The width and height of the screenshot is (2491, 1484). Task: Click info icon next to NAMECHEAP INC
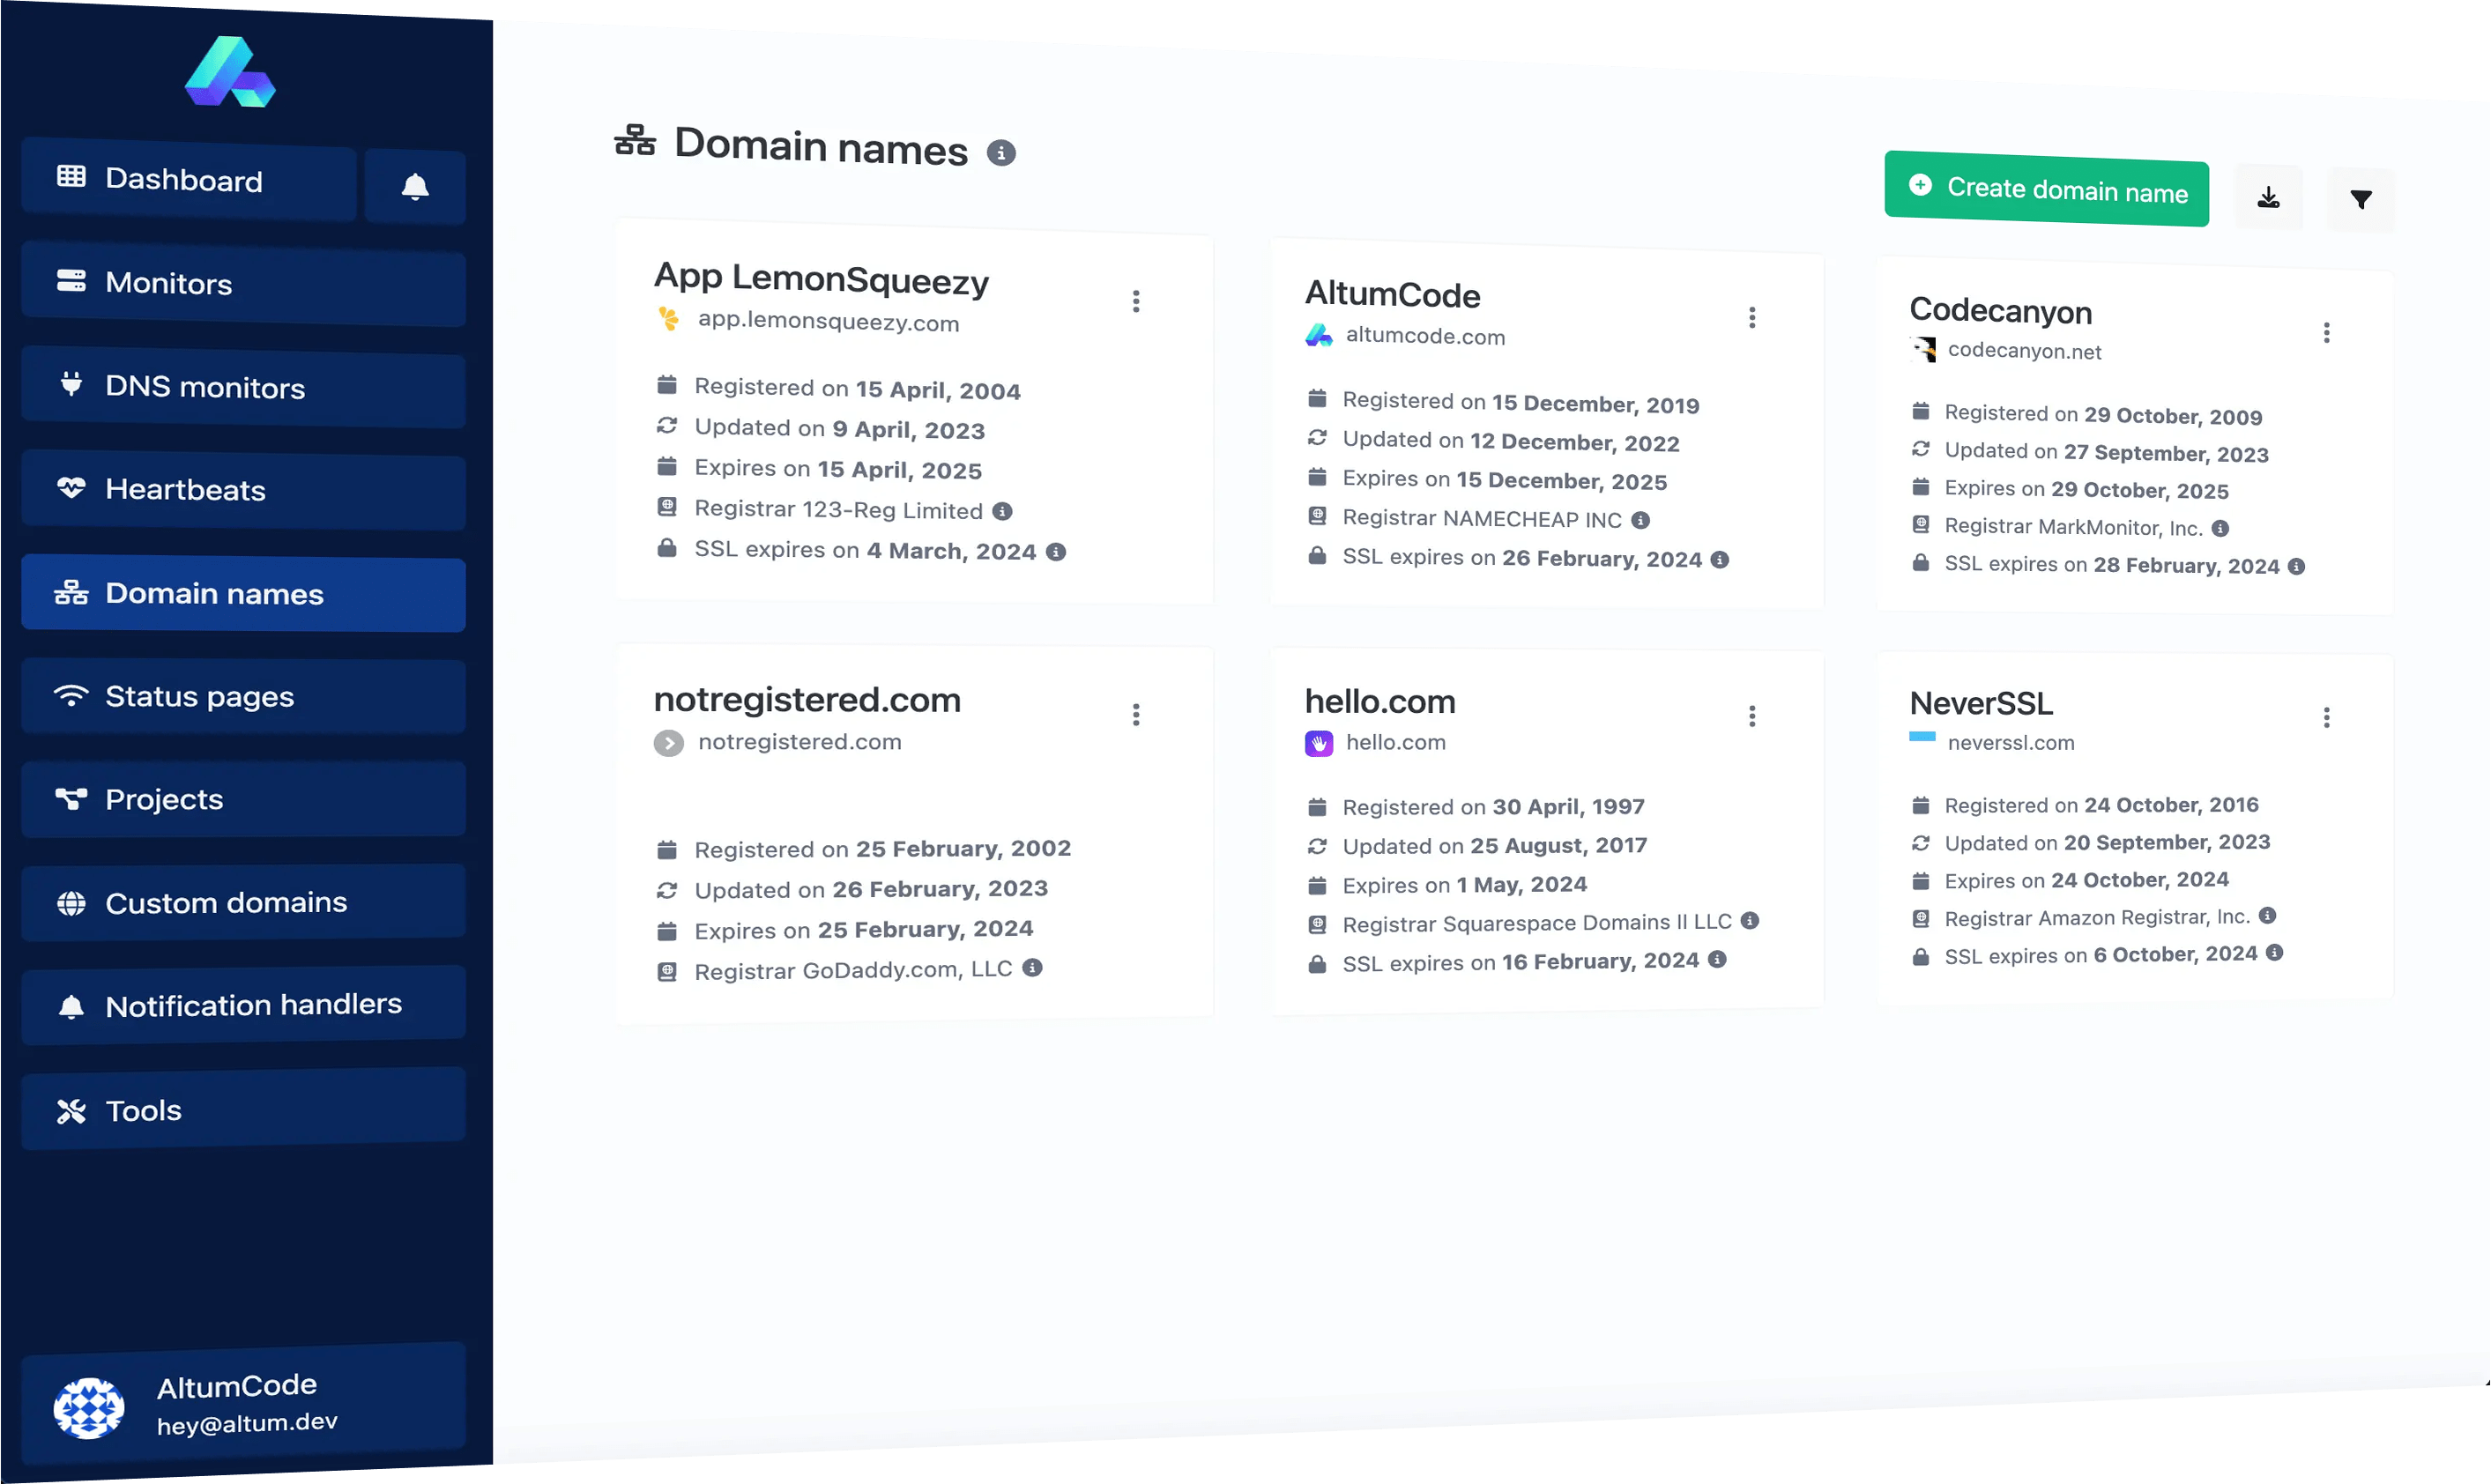(1641, 520)
